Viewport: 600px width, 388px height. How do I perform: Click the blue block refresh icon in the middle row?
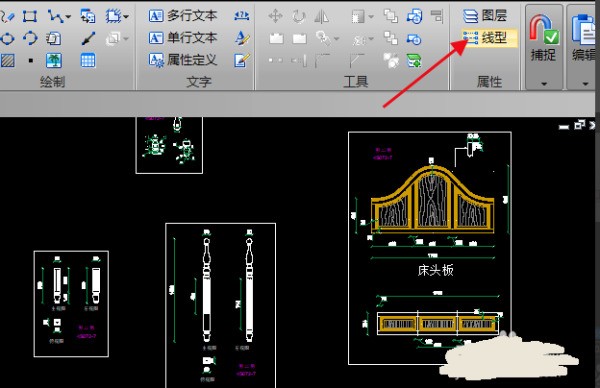[414, 38]
